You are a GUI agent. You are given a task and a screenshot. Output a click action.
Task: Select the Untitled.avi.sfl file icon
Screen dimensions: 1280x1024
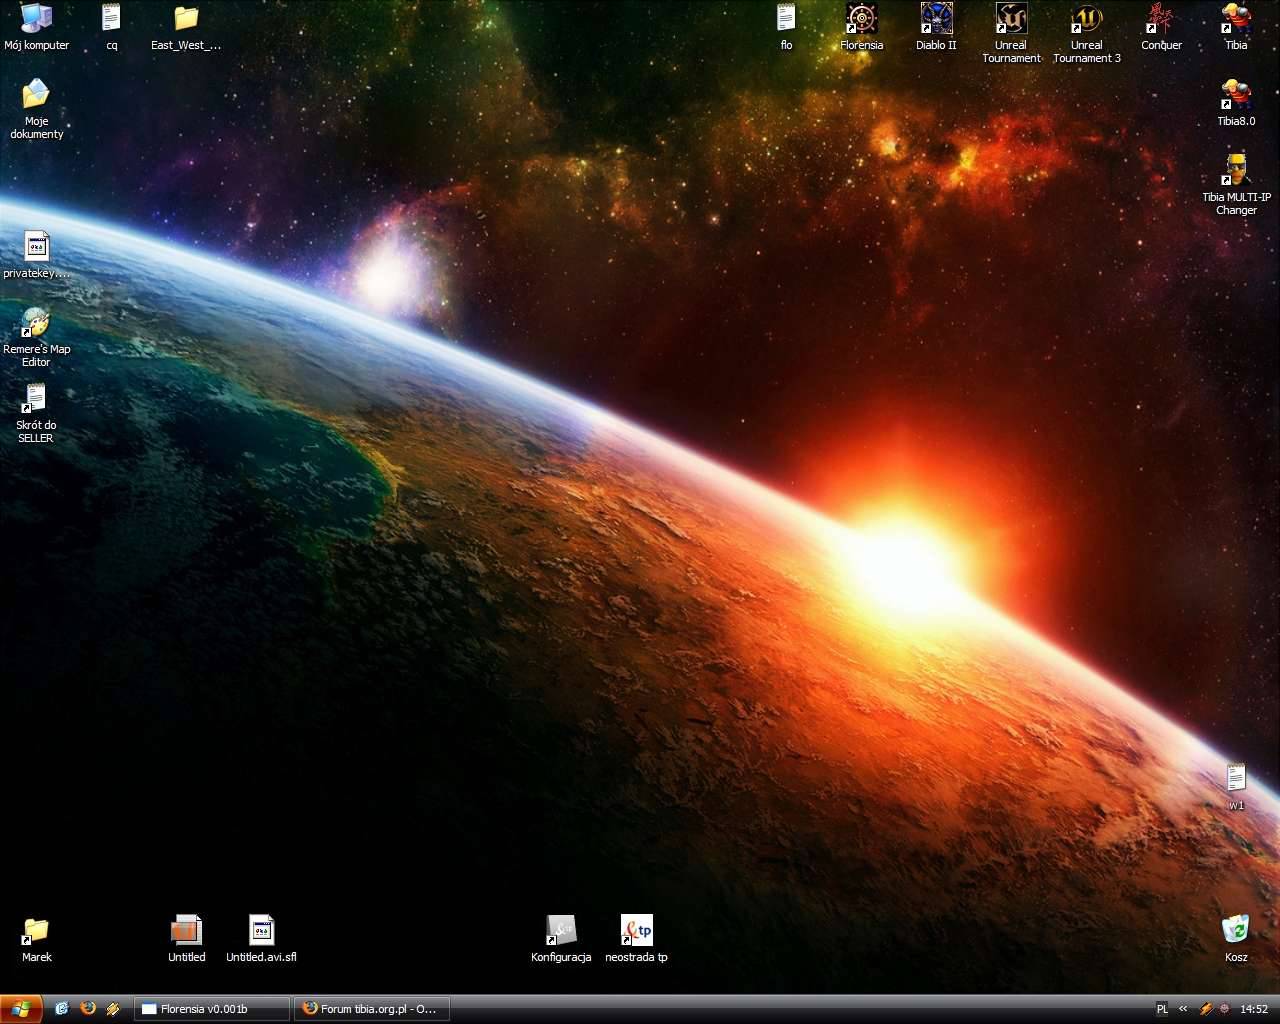click(x=261, y=939)
